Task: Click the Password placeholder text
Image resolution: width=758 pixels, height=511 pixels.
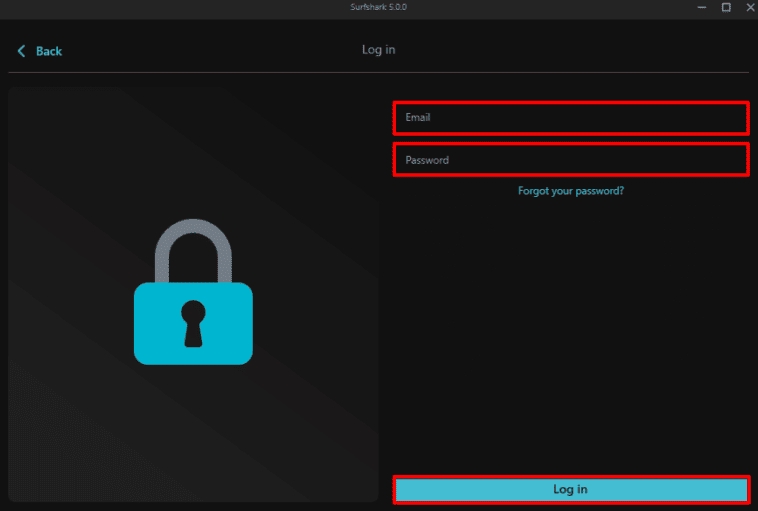Action: point(427,160)
